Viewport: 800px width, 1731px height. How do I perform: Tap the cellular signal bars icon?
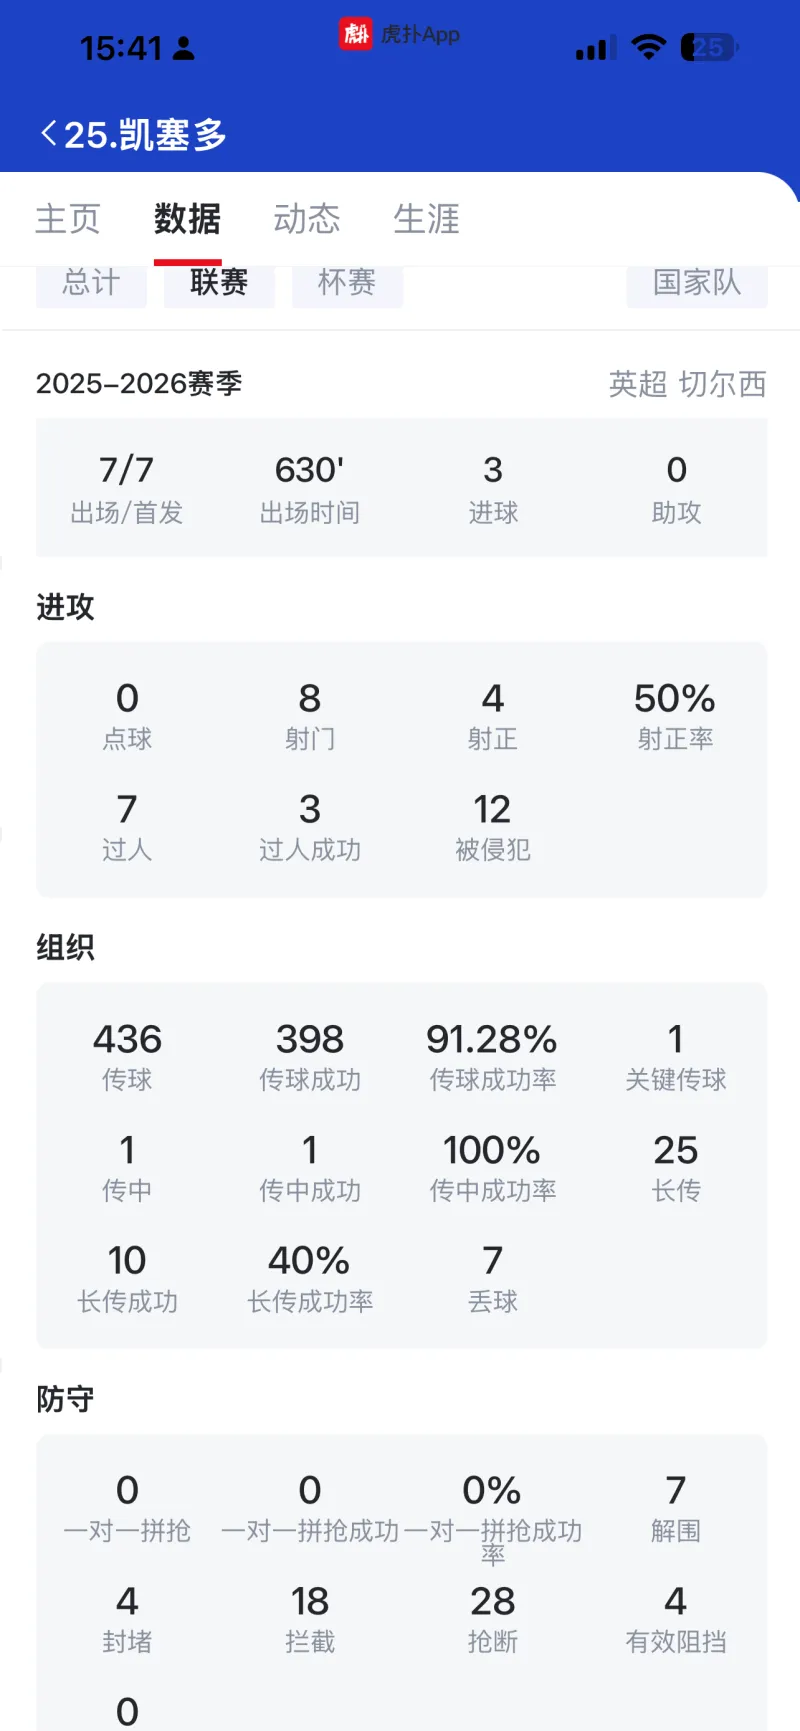pyautogui.click(x=595, y=48)
